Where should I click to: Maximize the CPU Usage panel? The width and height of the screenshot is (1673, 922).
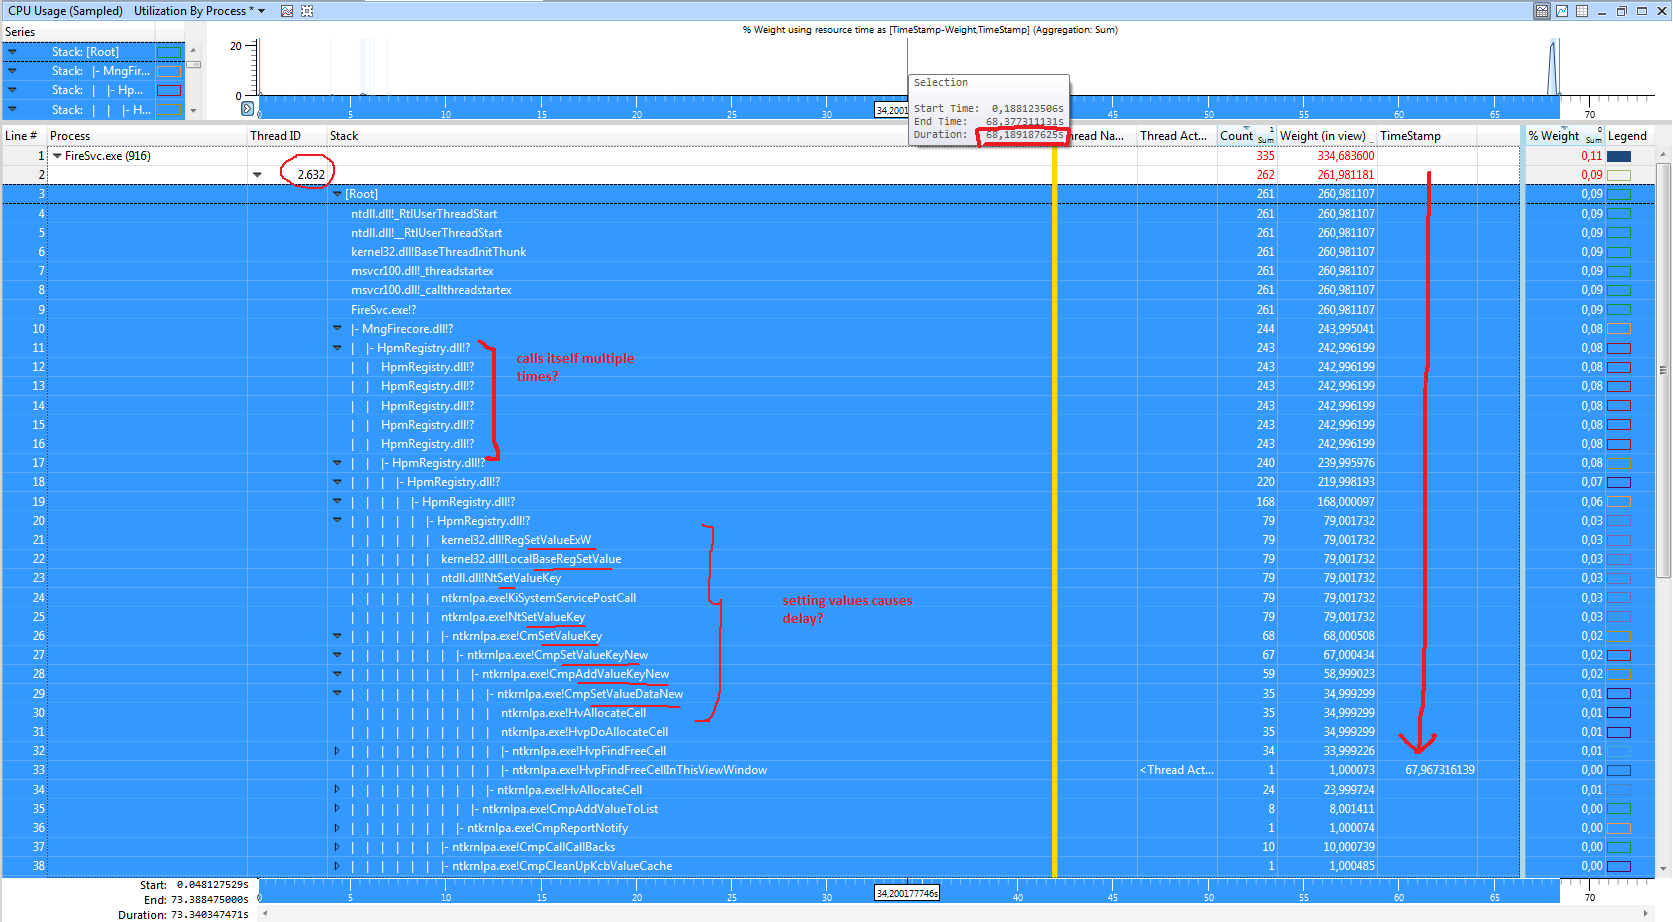(1642, 11)
